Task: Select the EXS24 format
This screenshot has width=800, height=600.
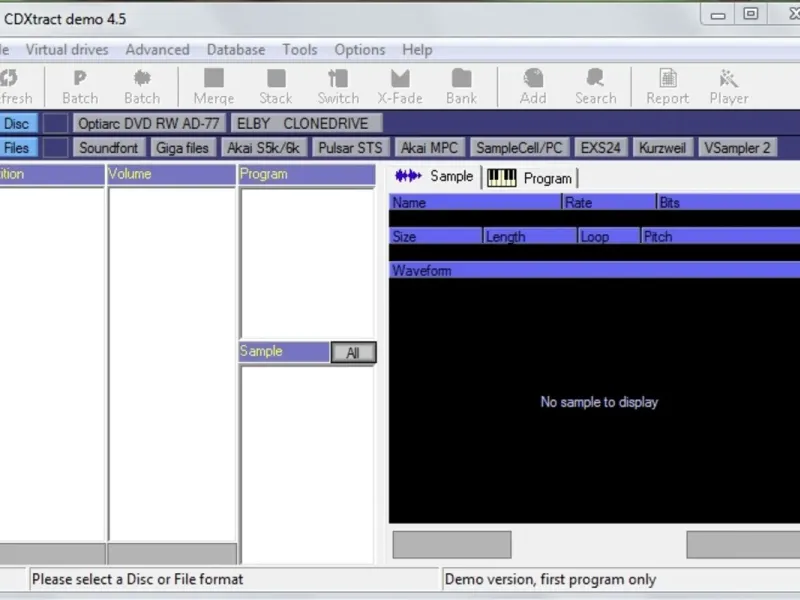Action: [x=601, y=148]
